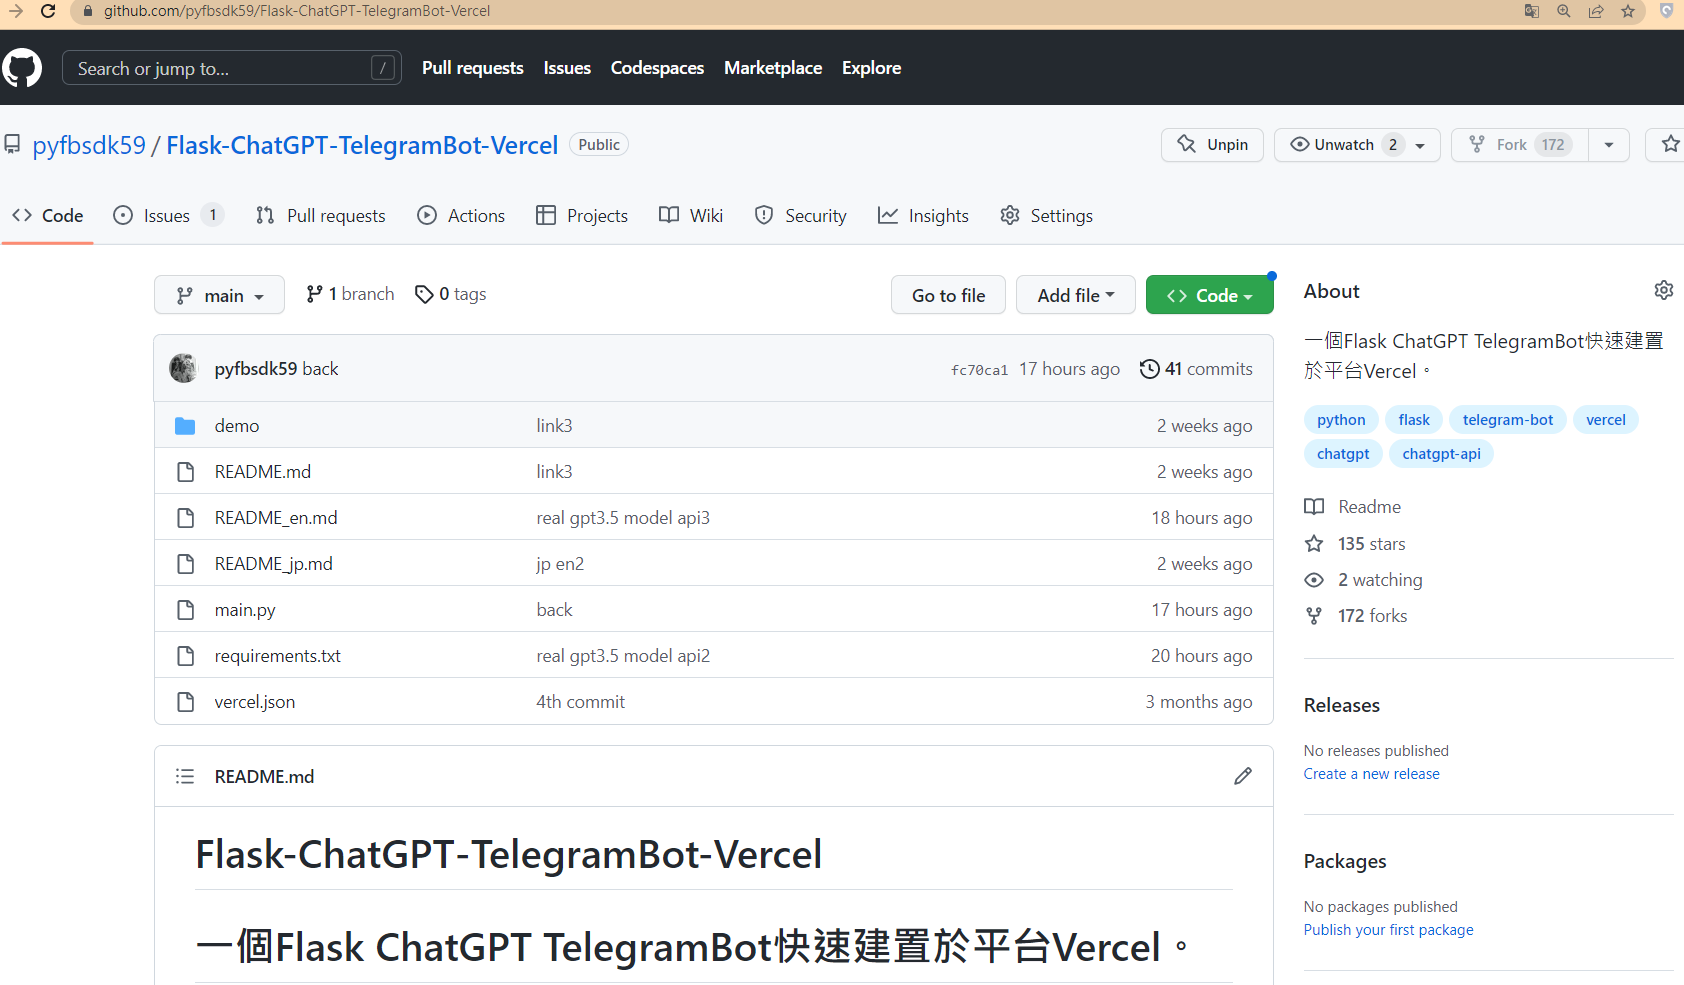Click the Readme book icon in About

click(x=1314, y=507)
